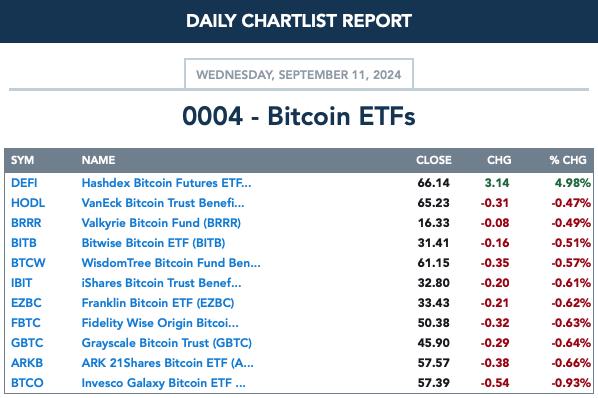The width and height of the screenshot is (598, 398).
Task: Open the iShares Bitcoin Trust name link
Action: (x=161, y=283)
